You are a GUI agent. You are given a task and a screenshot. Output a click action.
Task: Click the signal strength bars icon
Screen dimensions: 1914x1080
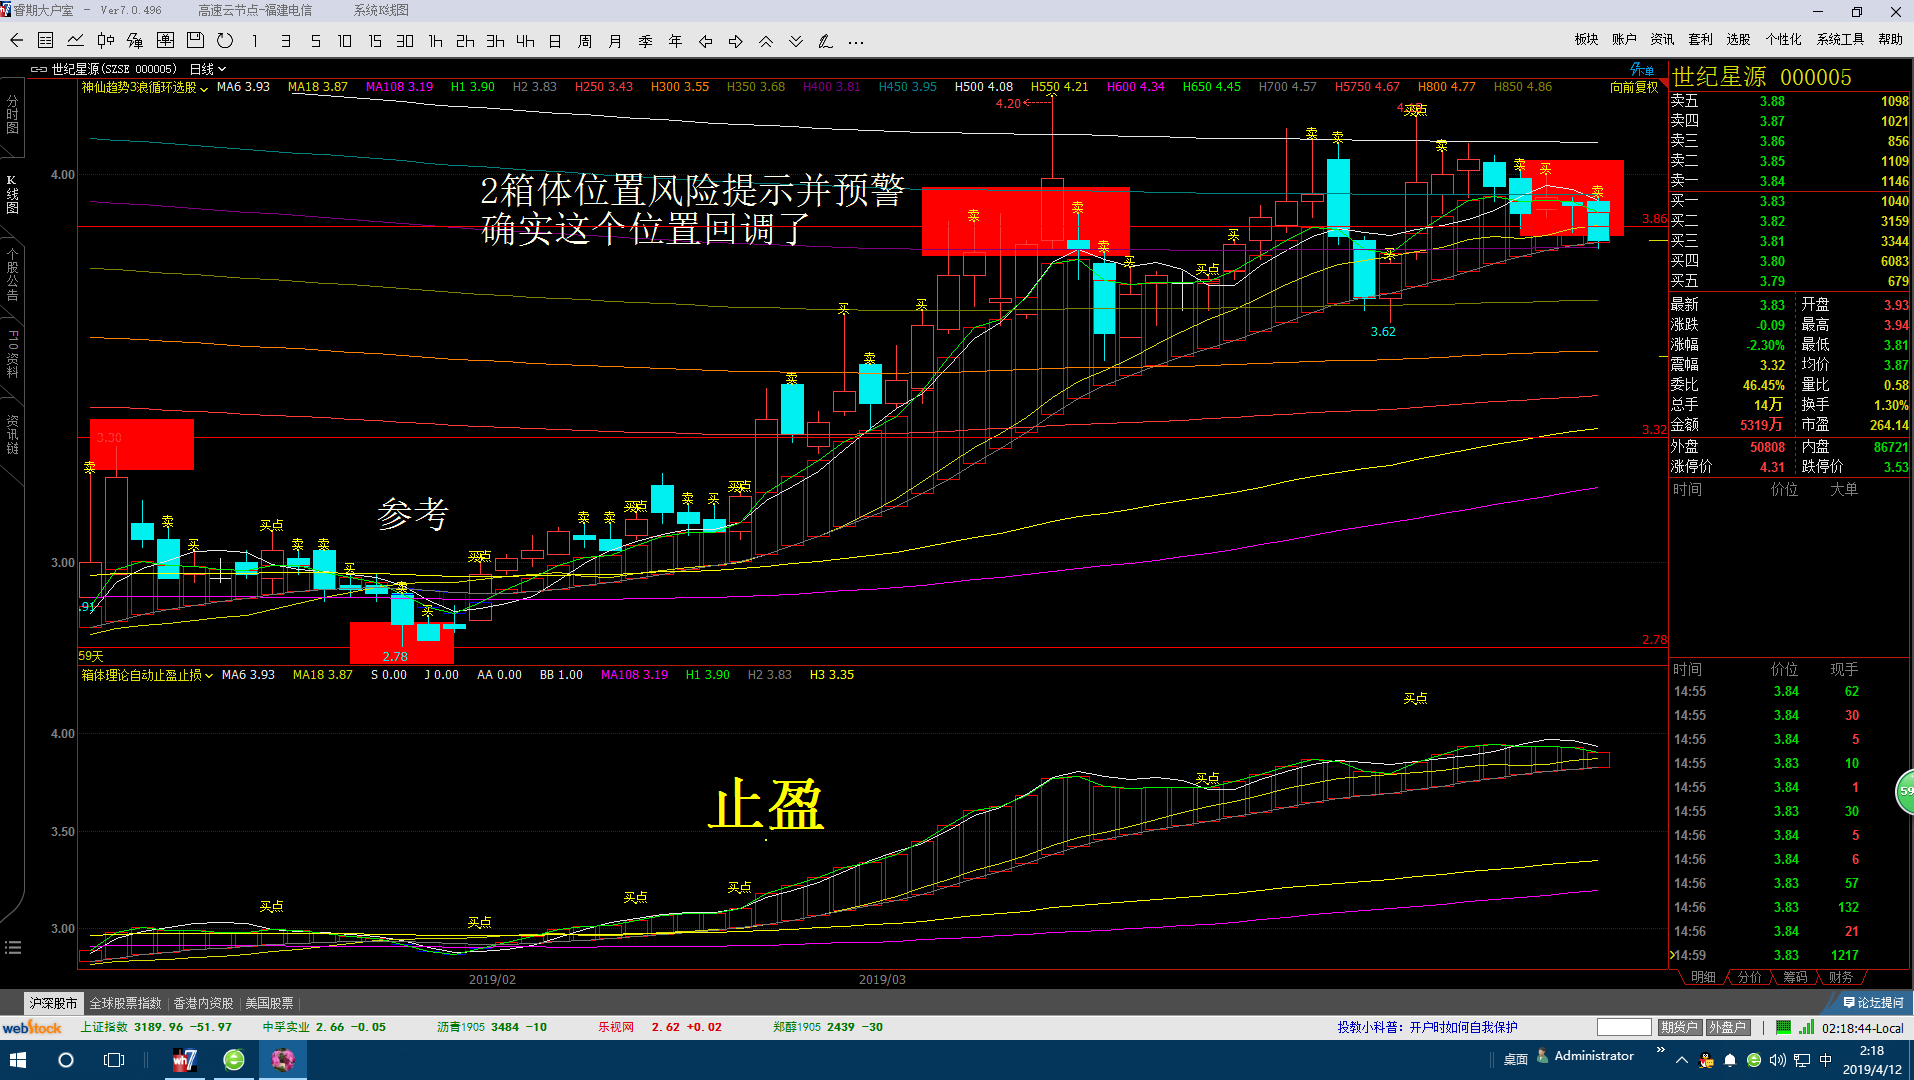coord(1806,1027)
